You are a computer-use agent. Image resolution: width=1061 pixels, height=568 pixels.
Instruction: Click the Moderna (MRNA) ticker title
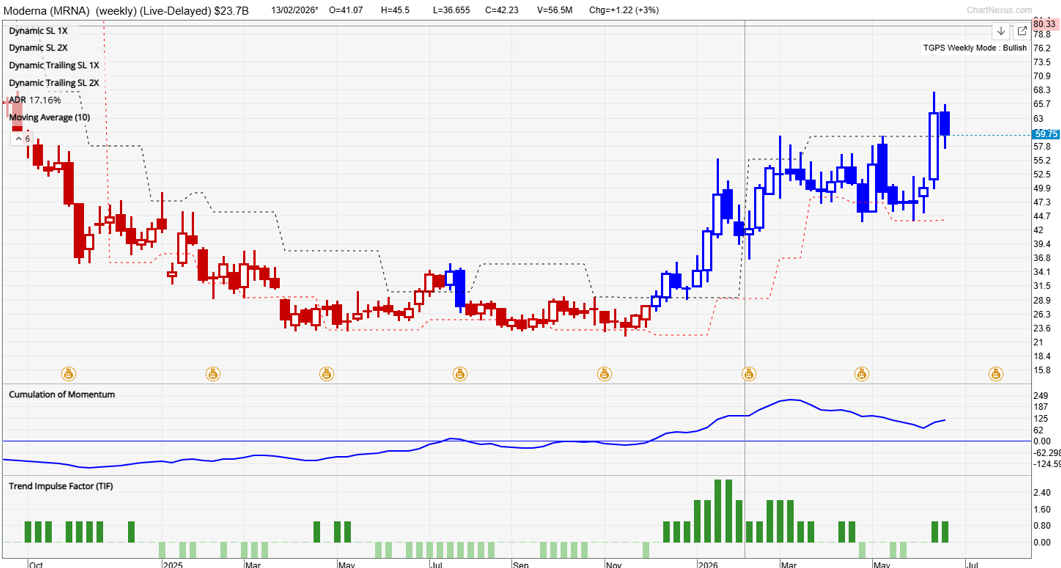pyautogui.click(x=46, y=10)
